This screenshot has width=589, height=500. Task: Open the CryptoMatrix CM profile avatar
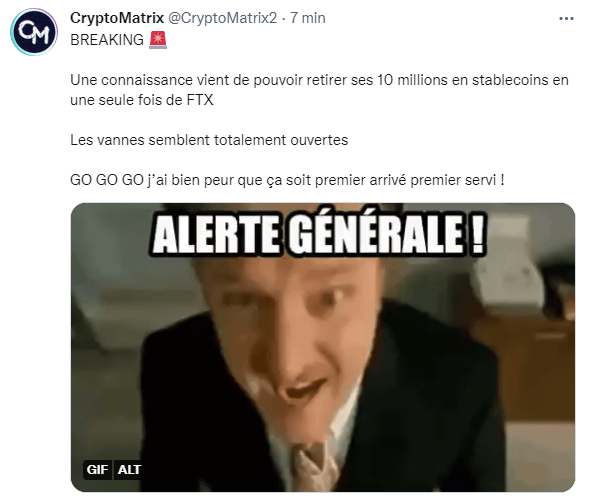tap(34, 32)
